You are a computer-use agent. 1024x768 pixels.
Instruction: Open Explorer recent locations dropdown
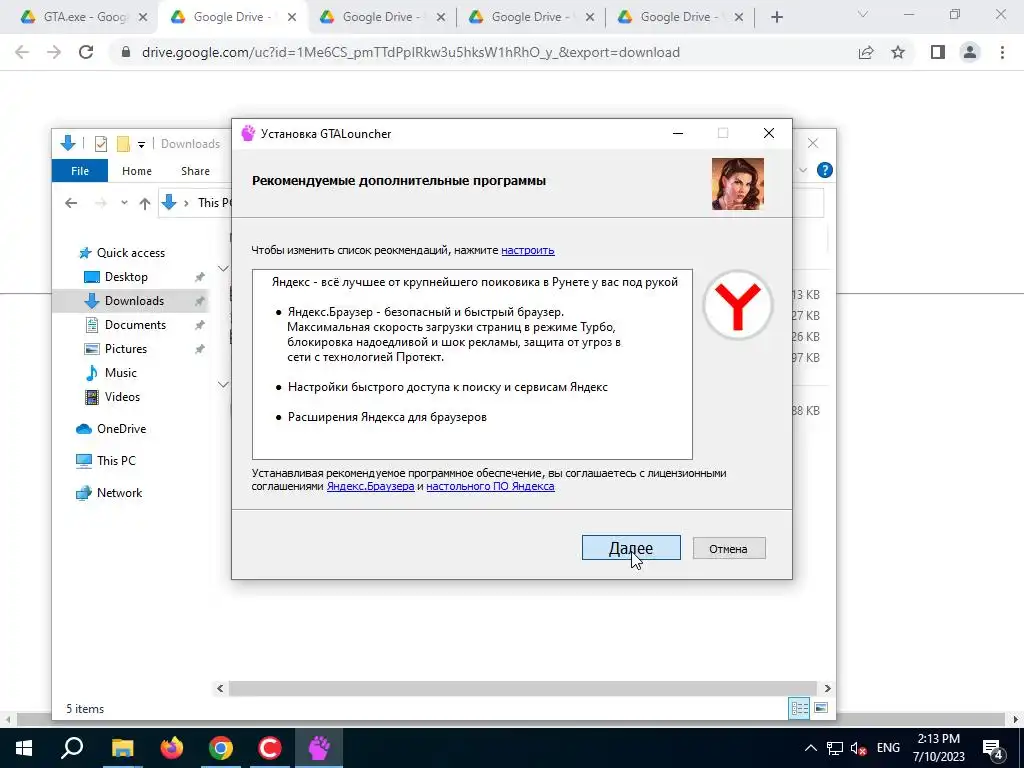tap(124, 203)
